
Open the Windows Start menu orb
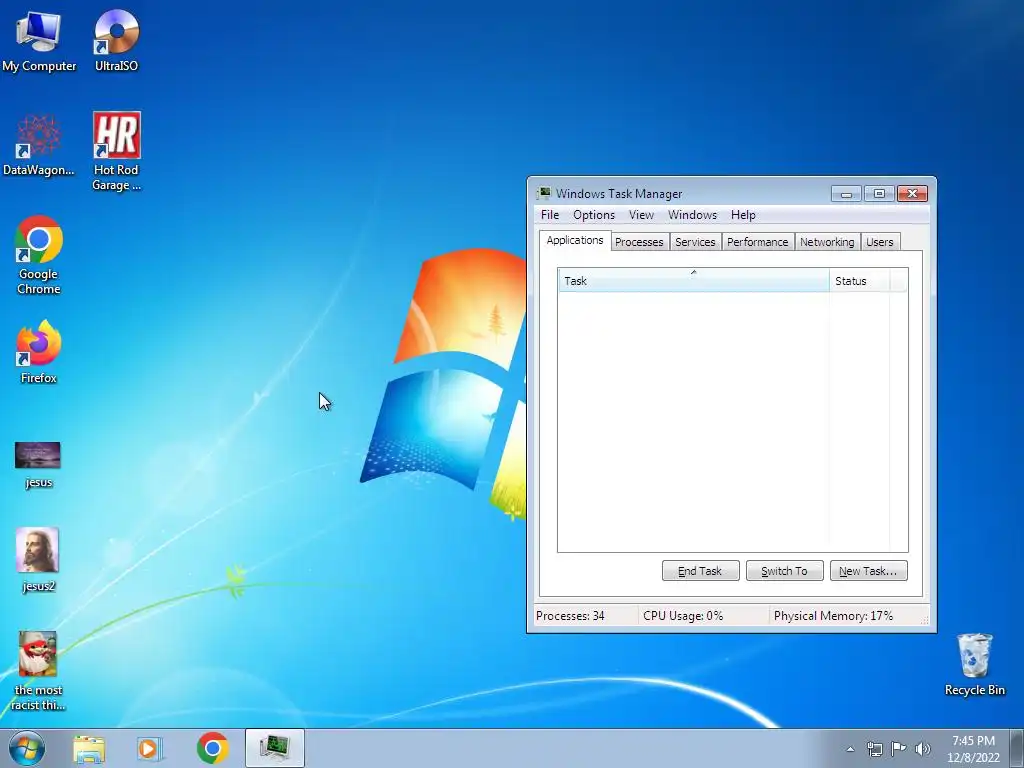pos(27,748)
